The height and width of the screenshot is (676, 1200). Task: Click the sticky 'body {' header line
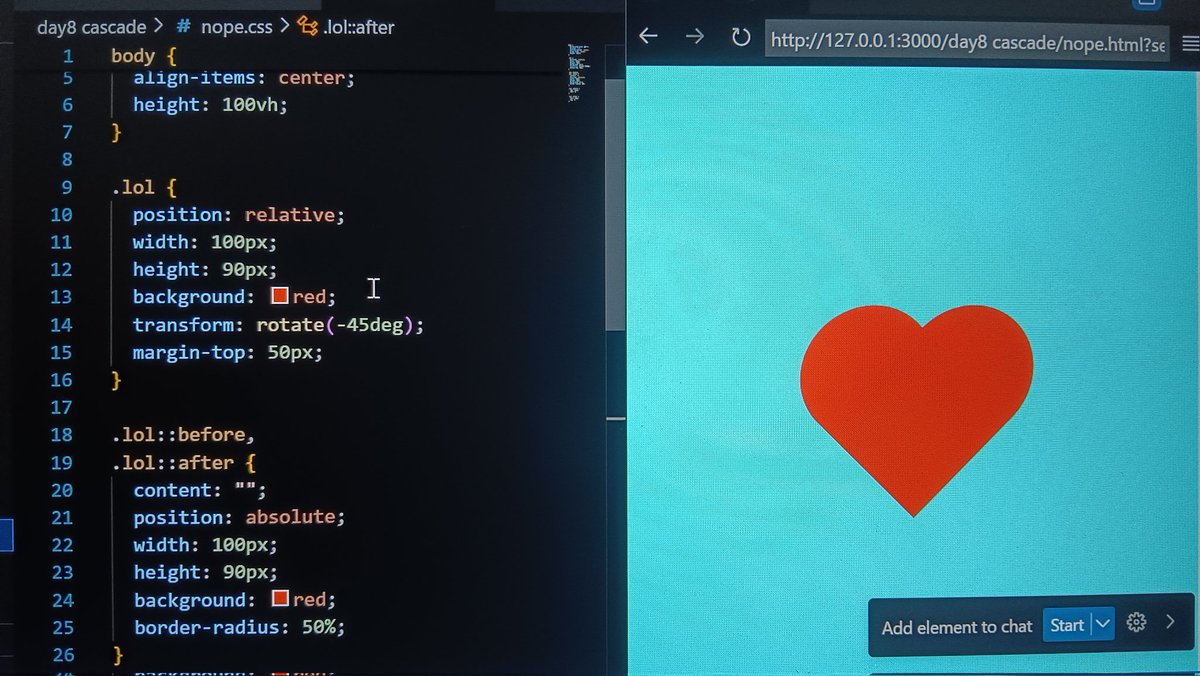point(143,55)
